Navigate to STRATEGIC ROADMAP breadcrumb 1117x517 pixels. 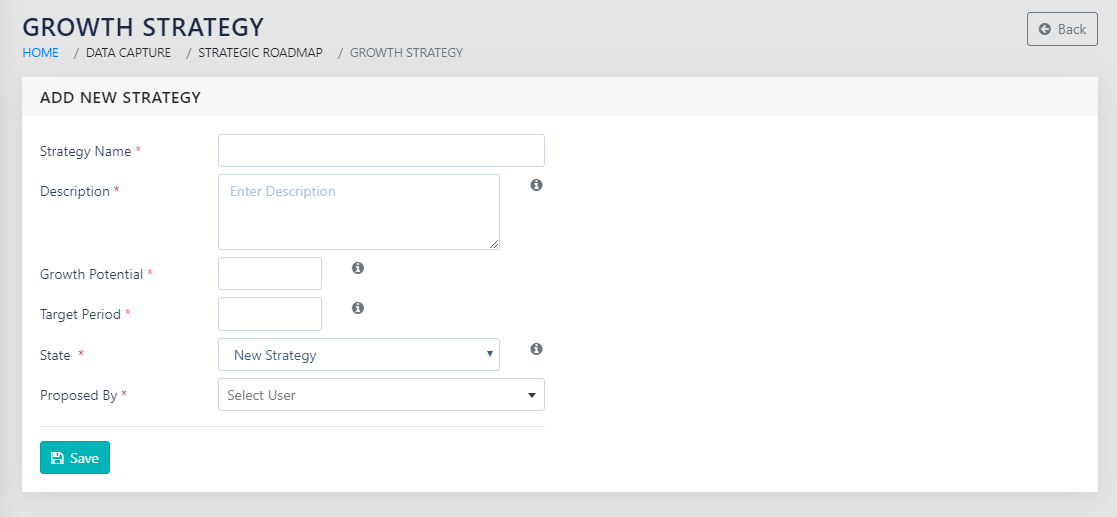click(x=260, y=52)
